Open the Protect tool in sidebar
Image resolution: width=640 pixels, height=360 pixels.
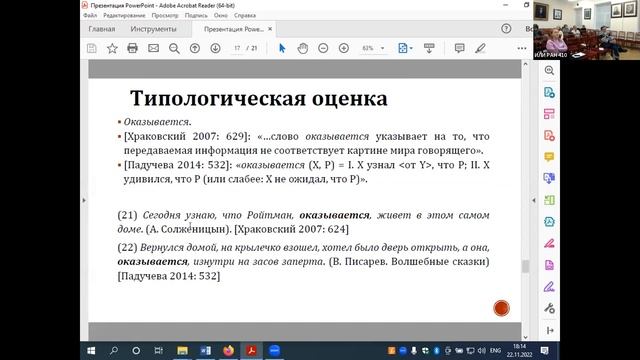pos(549,222)
